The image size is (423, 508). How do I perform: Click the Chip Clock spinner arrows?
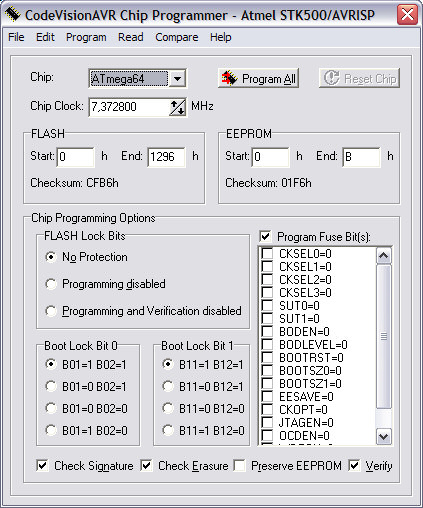click(x=177, y=107)
